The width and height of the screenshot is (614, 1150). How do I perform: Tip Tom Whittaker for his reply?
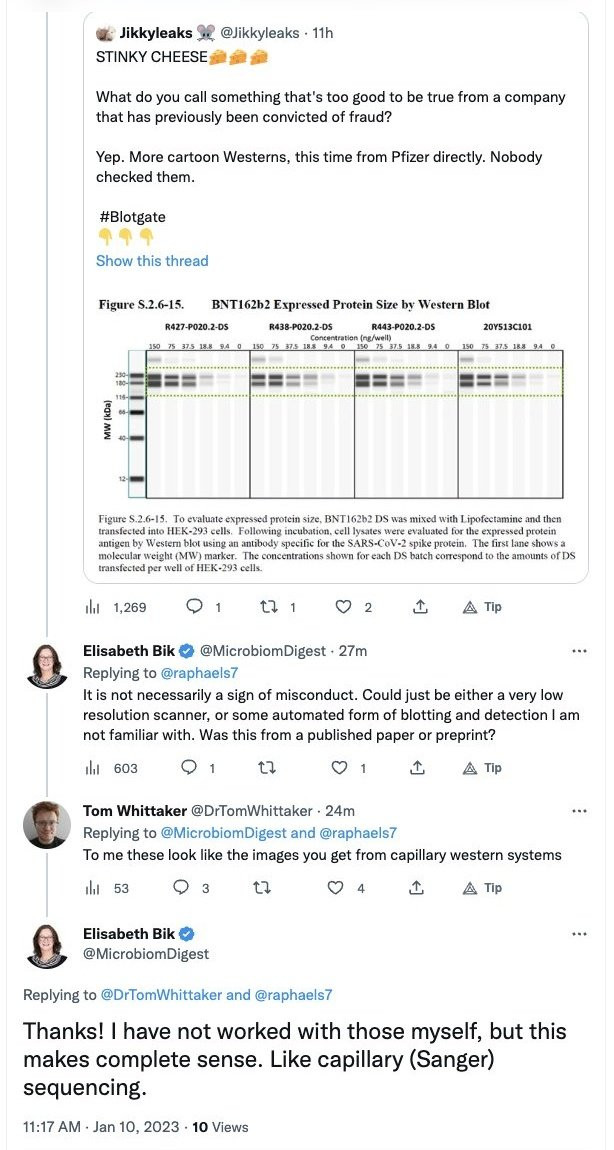click(482, 888)
